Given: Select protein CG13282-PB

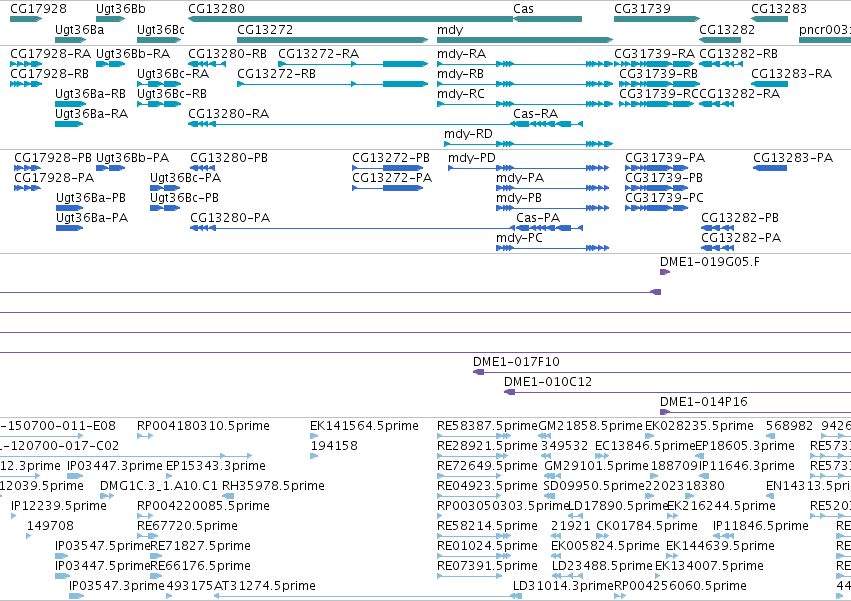Looking at the screenshot, I should click(740, 218).
